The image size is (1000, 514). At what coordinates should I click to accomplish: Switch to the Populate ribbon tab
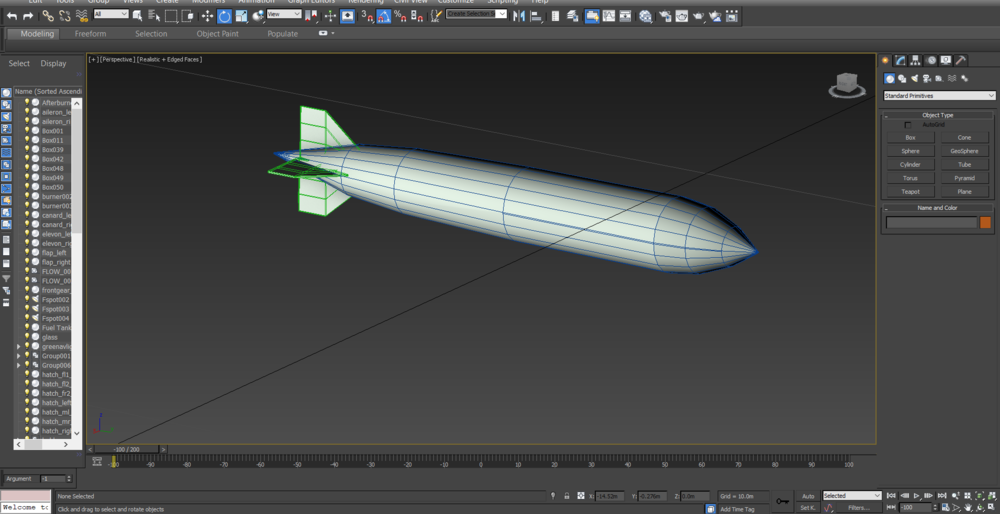pos(283,34)
